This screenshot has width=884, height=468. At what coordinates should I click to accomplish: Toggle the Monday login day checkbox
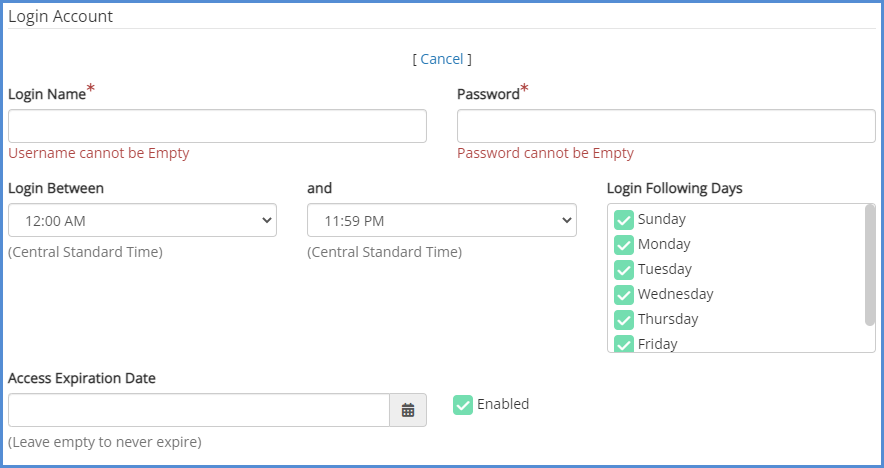624,245
